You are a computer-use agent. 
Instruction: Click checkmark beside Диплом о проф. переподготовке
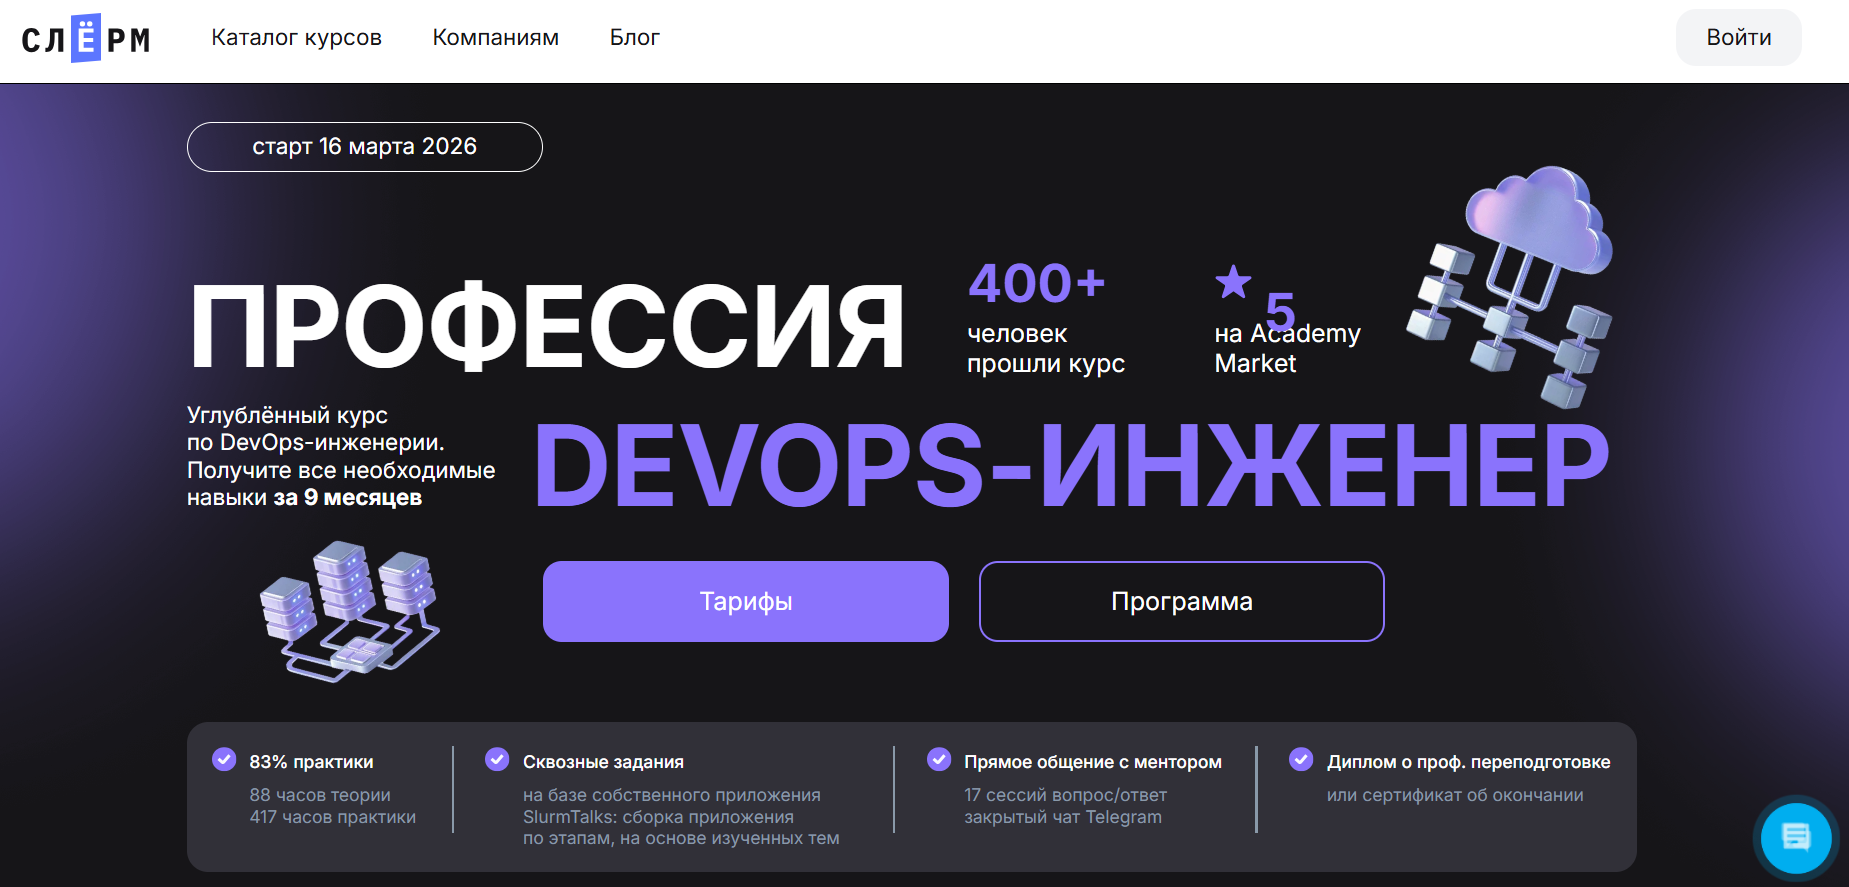pos(1301,760)
